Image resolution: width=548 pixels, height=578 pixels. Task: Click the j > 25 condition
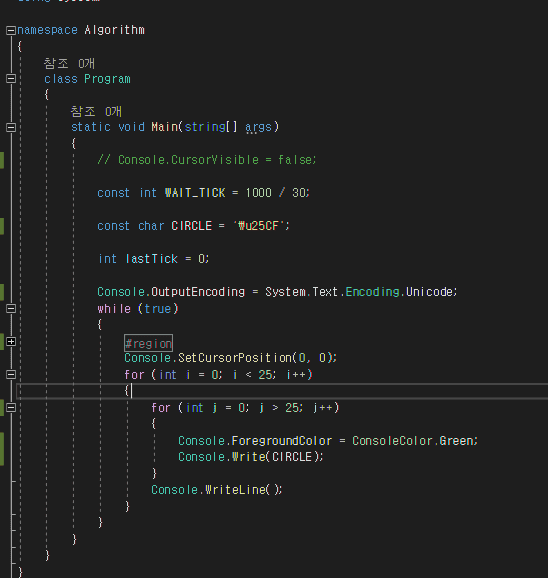pyautogui.click(x=280, y=408)
